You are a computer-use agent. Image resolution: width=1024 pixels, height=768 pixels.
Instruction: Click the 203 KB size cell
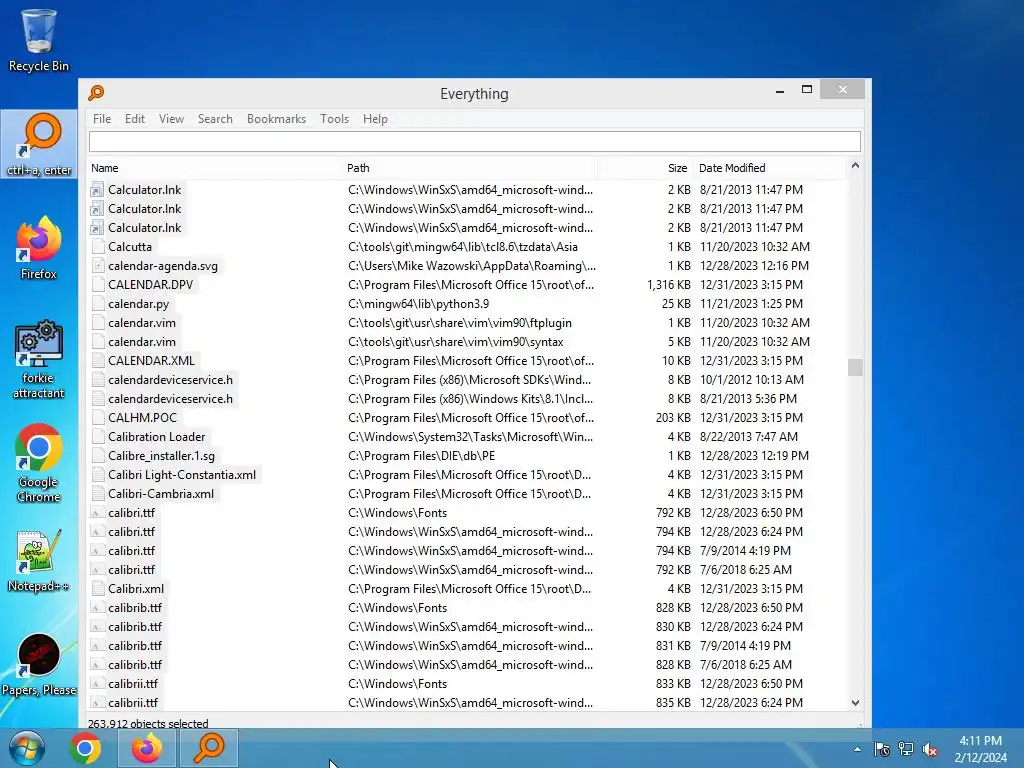click(x=673, y=417)
